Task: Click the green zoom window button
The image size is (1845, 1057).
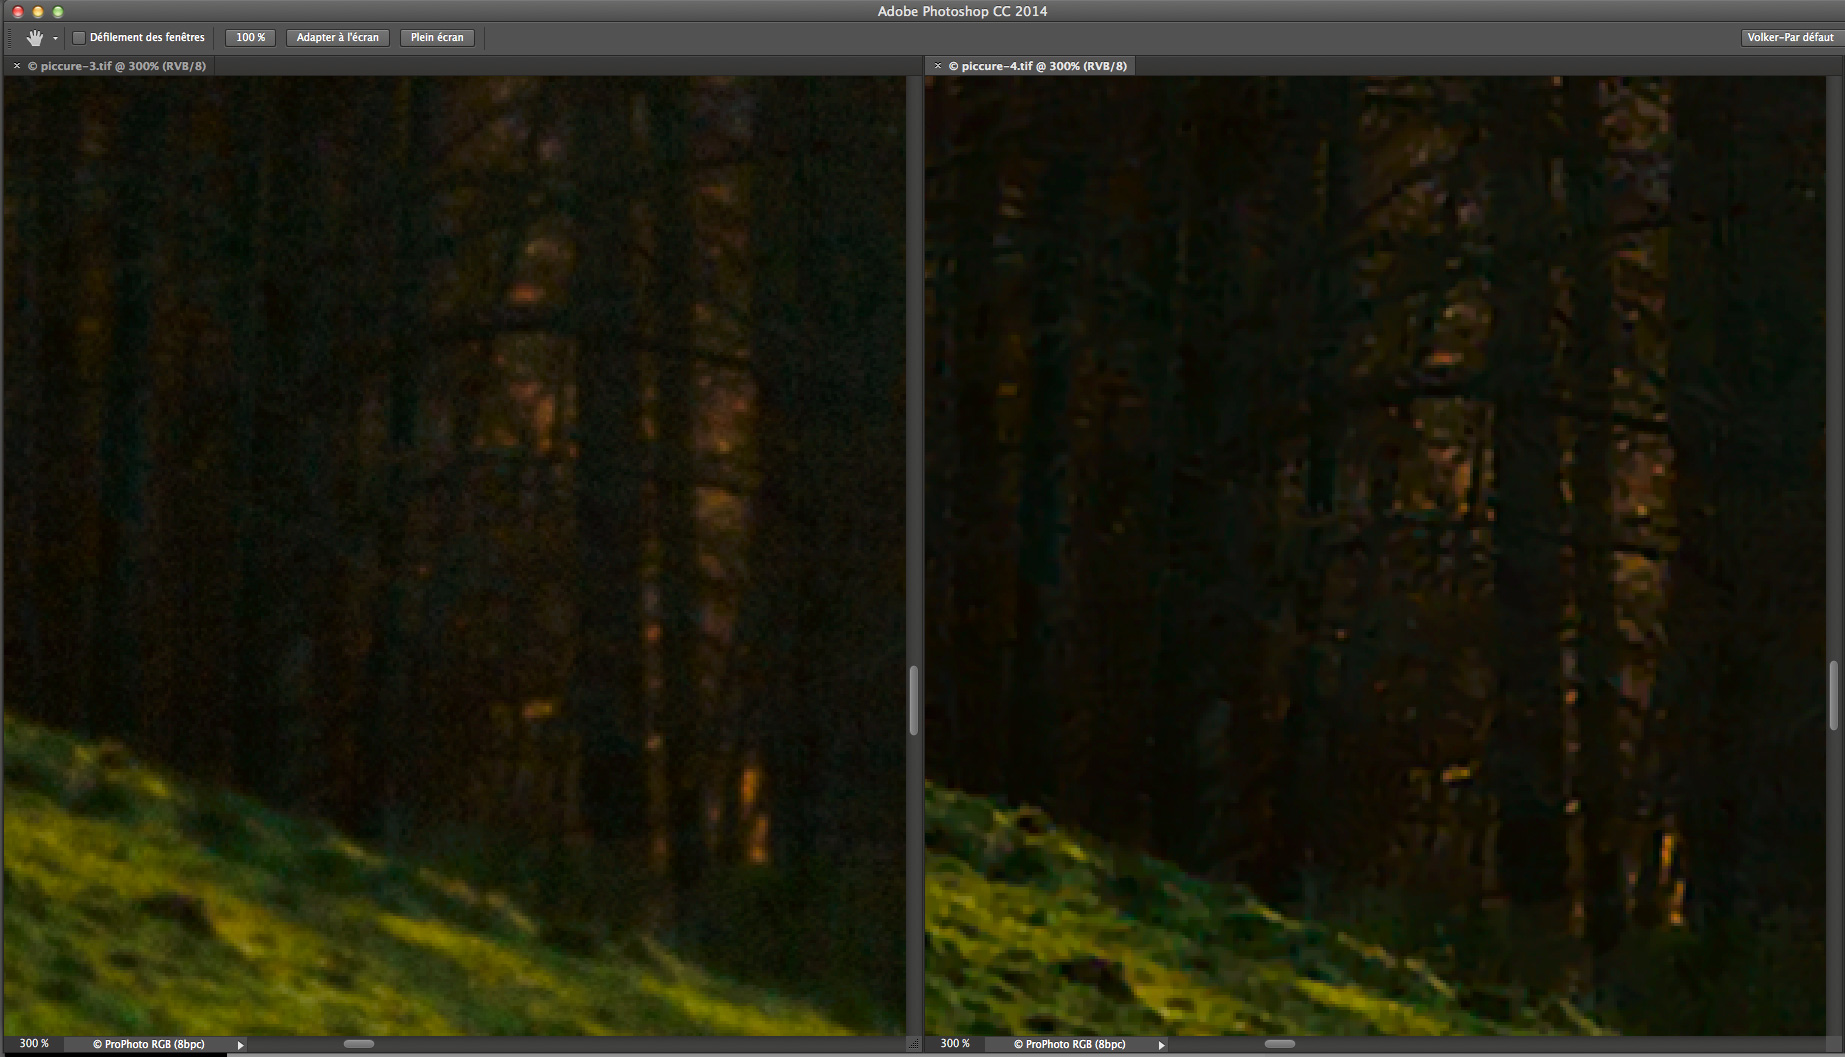Action: pos(58,12)
